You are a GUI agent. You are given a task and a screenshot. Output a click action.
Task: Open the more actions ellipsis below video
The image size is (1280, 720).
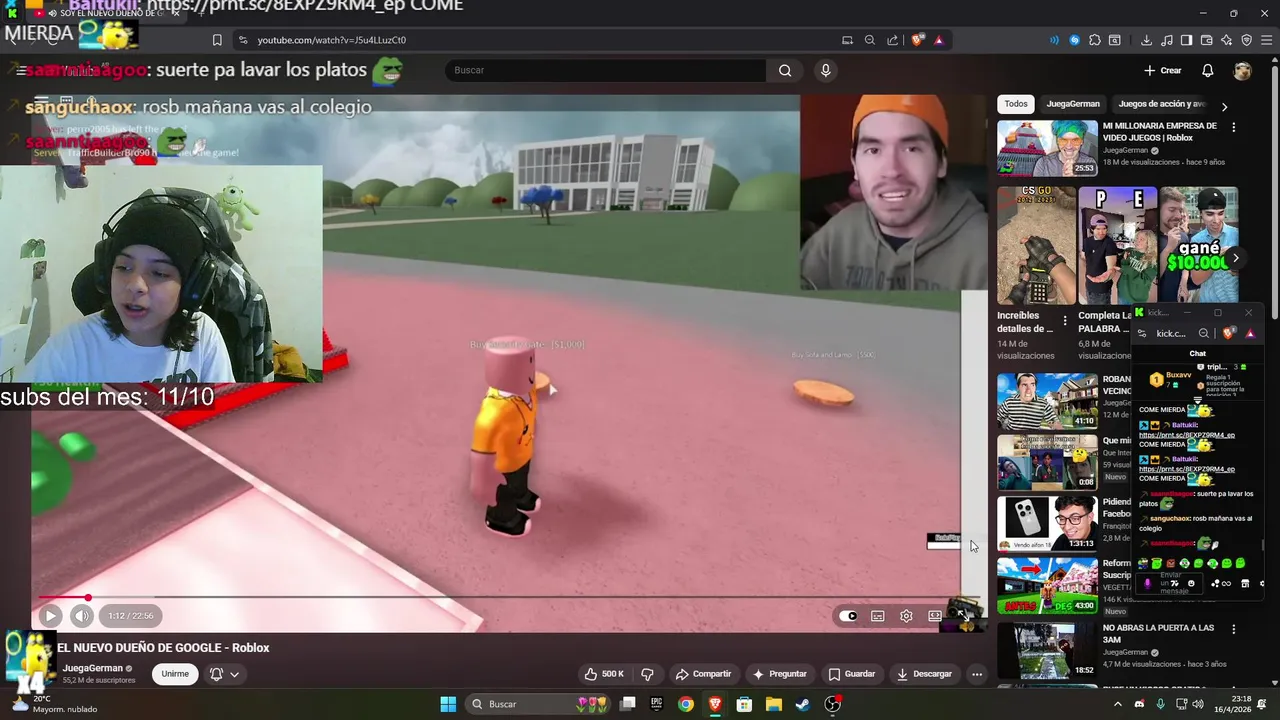coord(977,674)
